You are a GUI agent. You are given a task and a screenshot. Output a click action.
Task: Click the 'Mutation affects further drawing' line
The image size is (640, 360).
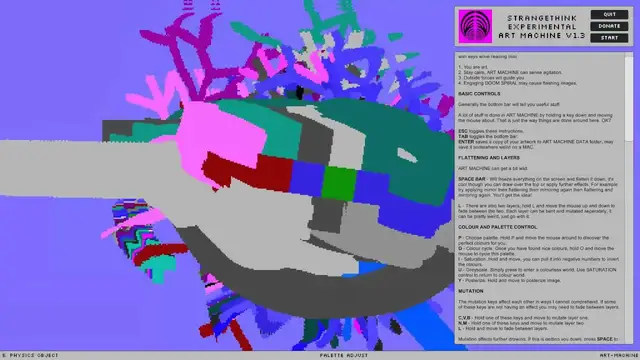pyautogui.click(x=538, y=339)
